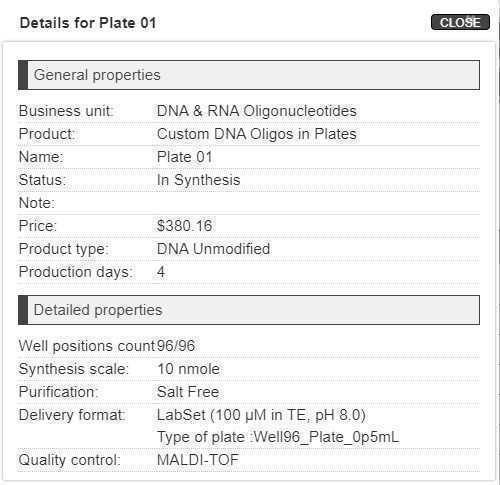Click the empty Note field row
The height and width of the screenshot is (485, 500).
coord(249,203)
